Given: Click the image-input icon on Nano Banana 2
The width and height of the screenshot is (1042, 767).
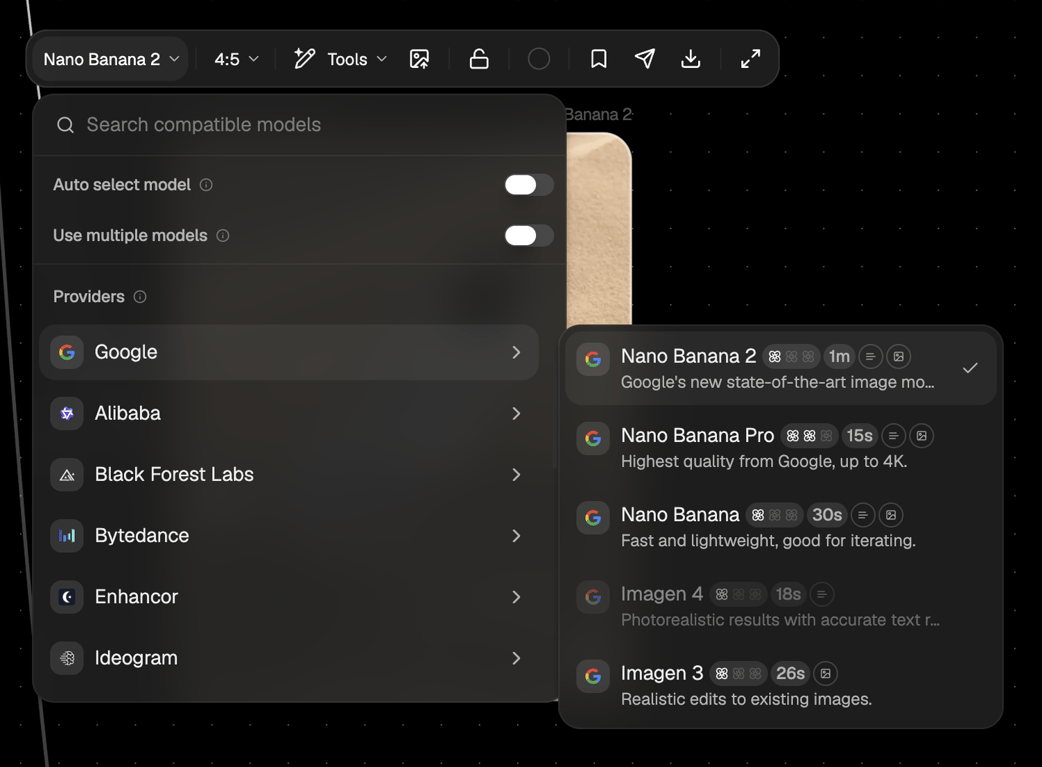Looking at the screenshot, I should pyautogui.click(x=898, y=357).
